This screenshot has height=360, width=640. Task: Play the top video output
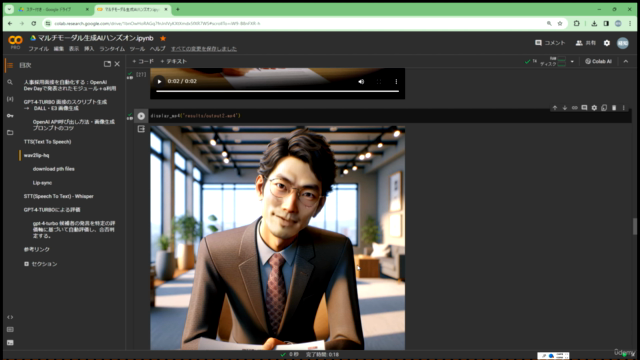(159, 82)
